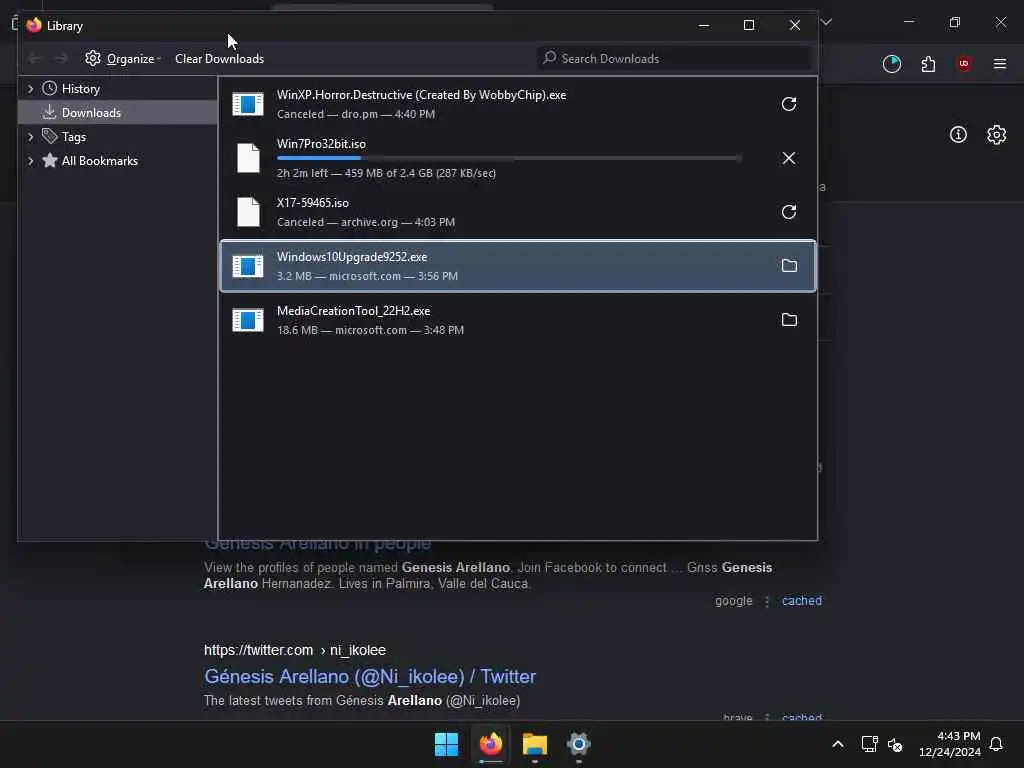The height and width of the screenshot is (768, 1024).
Task: Retry the X17-59465.iso download
Action: point(789,212)
